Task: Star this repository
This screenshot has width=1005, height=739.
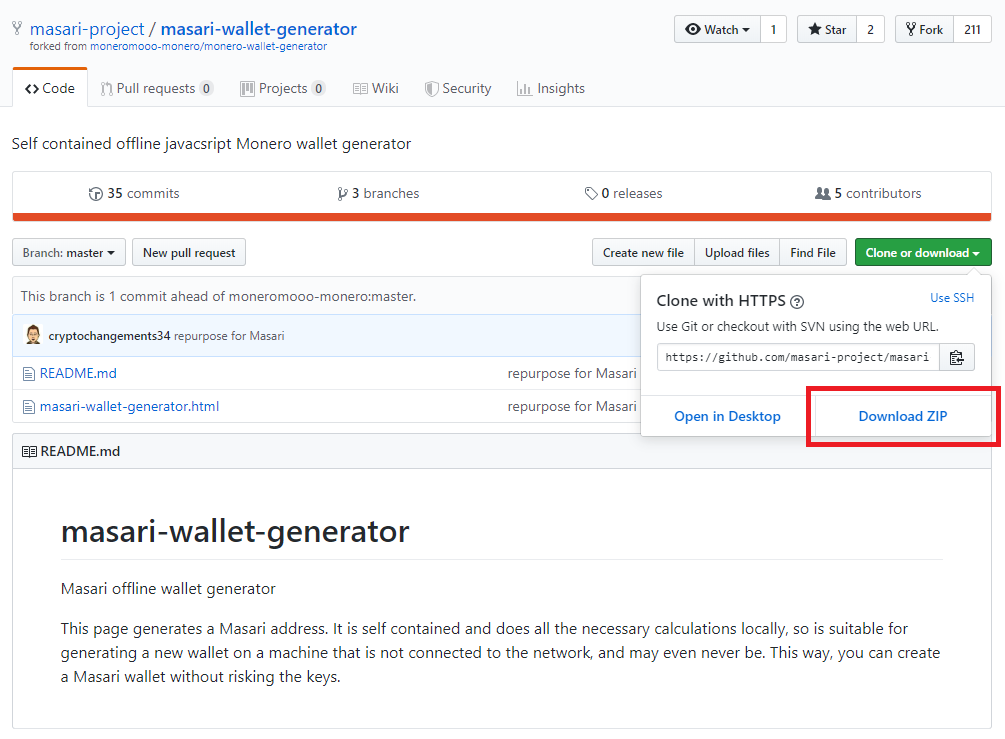Action: tap(827, 29)
